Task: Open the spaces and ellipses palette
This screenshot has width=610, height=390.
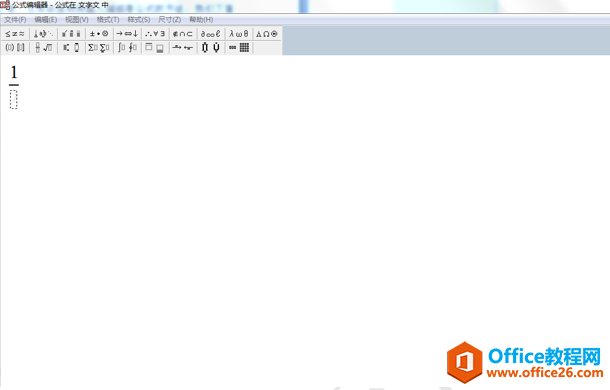Action: (43, 34)
